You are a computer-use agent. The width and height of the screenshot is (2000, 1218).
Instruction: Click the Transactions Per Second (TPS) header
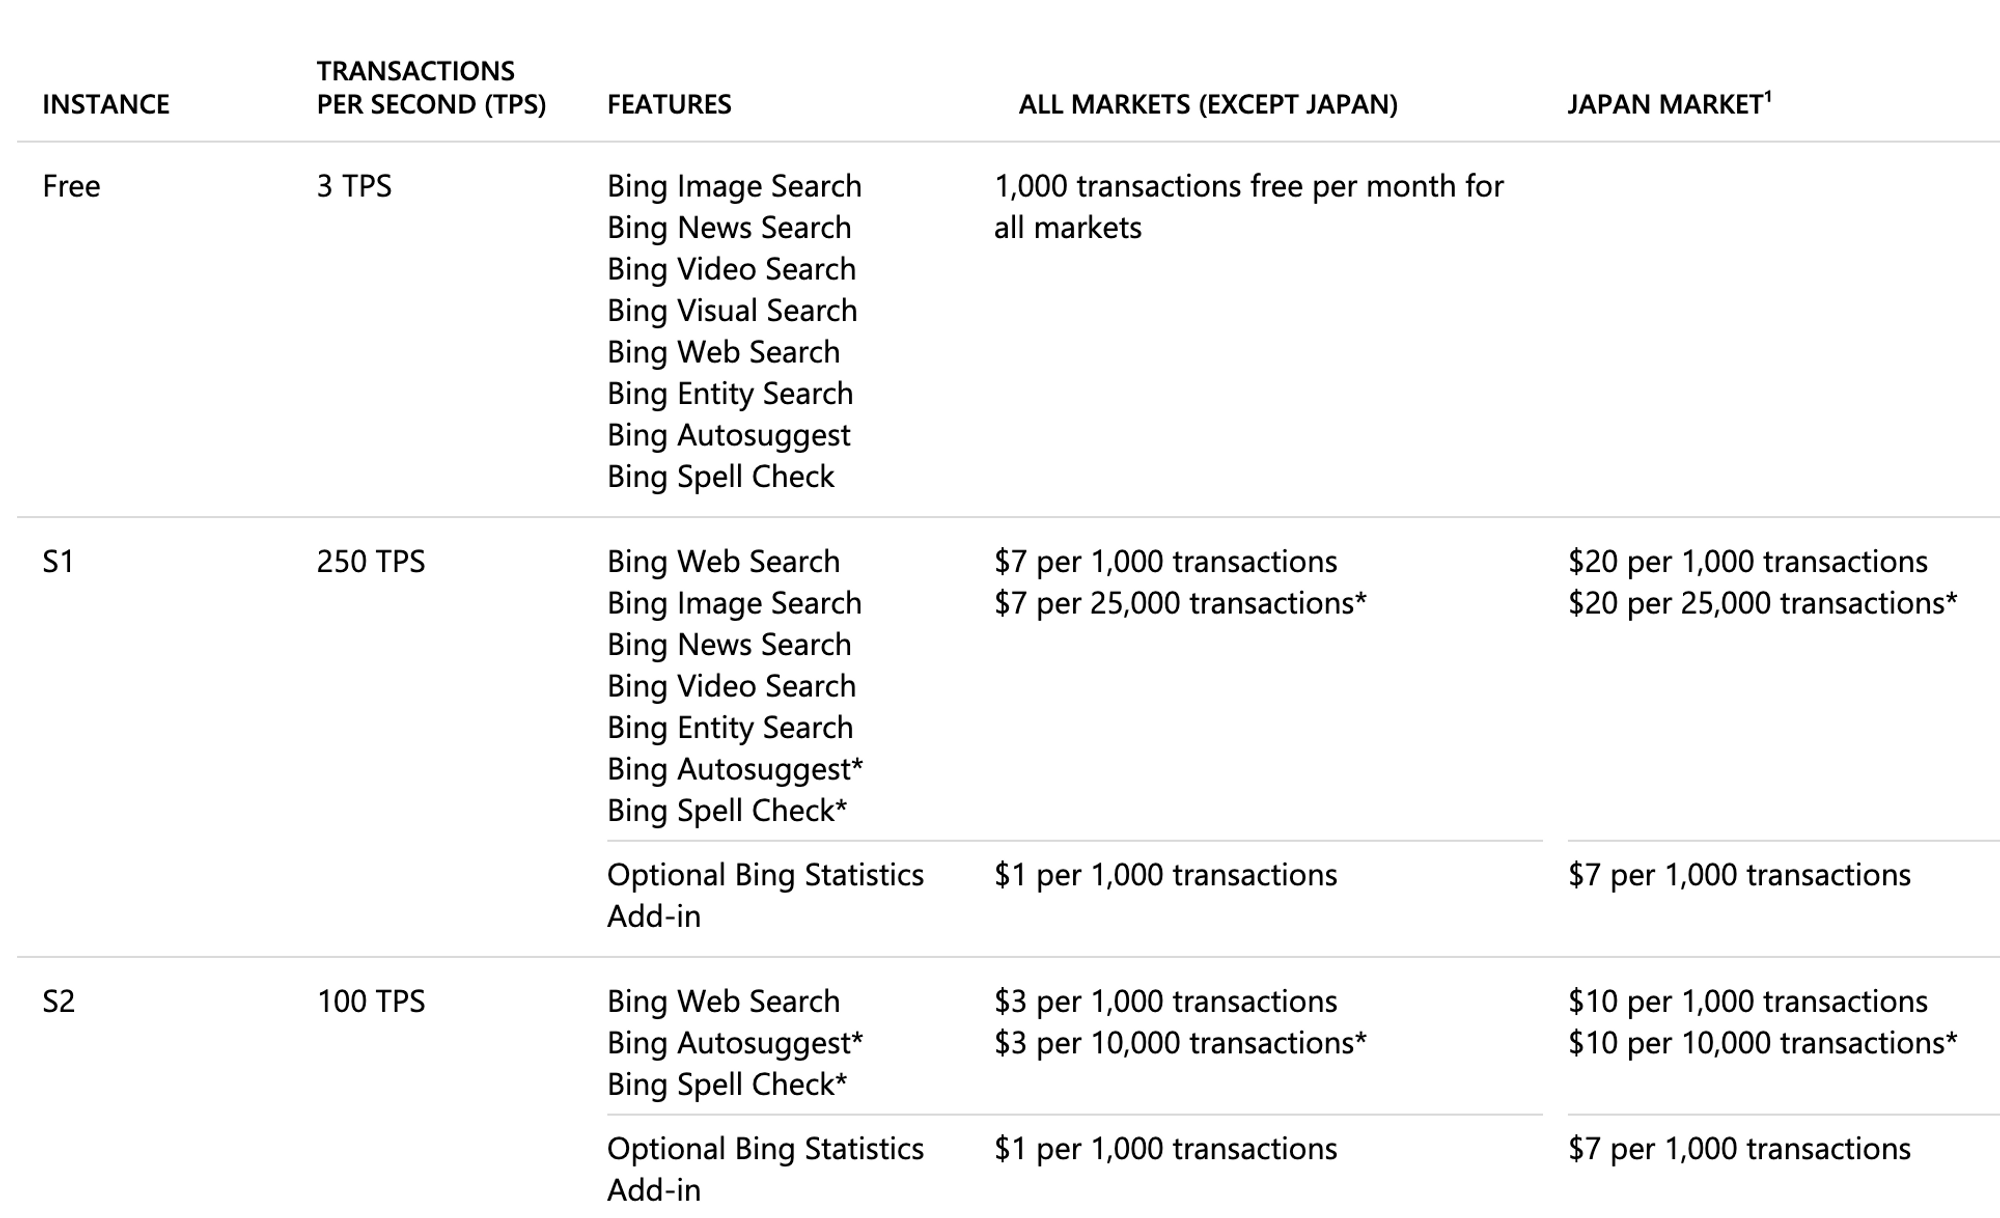(x=431, y=88)
